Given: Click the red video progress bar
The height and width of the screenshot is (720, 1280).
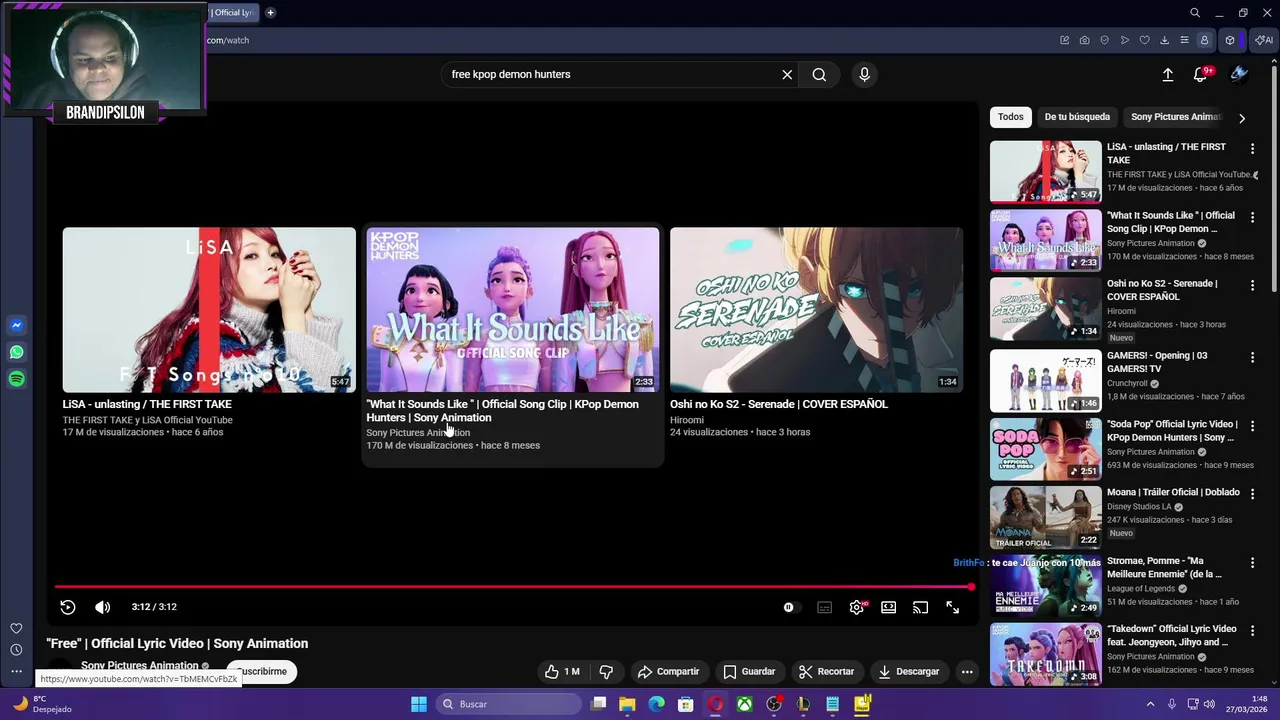Looking at the screenshot, I should pos(512,587).
